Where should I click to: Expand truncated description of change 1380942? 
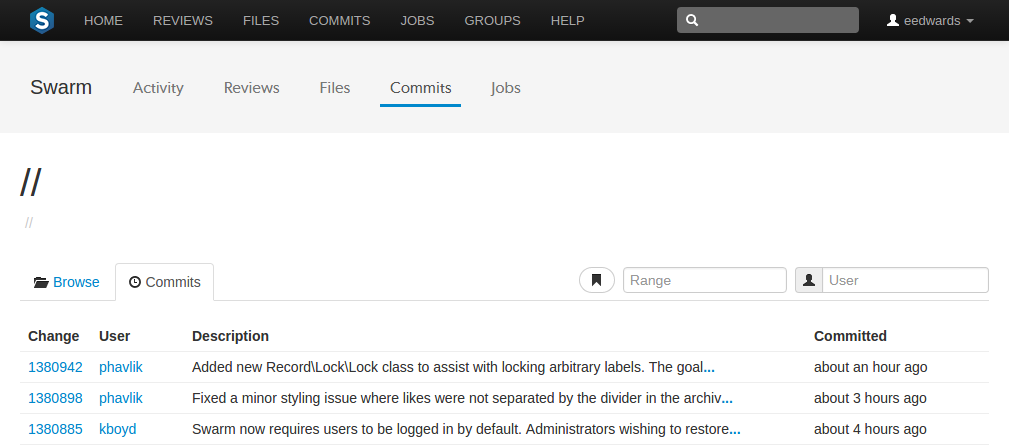(x=709, y=368)
